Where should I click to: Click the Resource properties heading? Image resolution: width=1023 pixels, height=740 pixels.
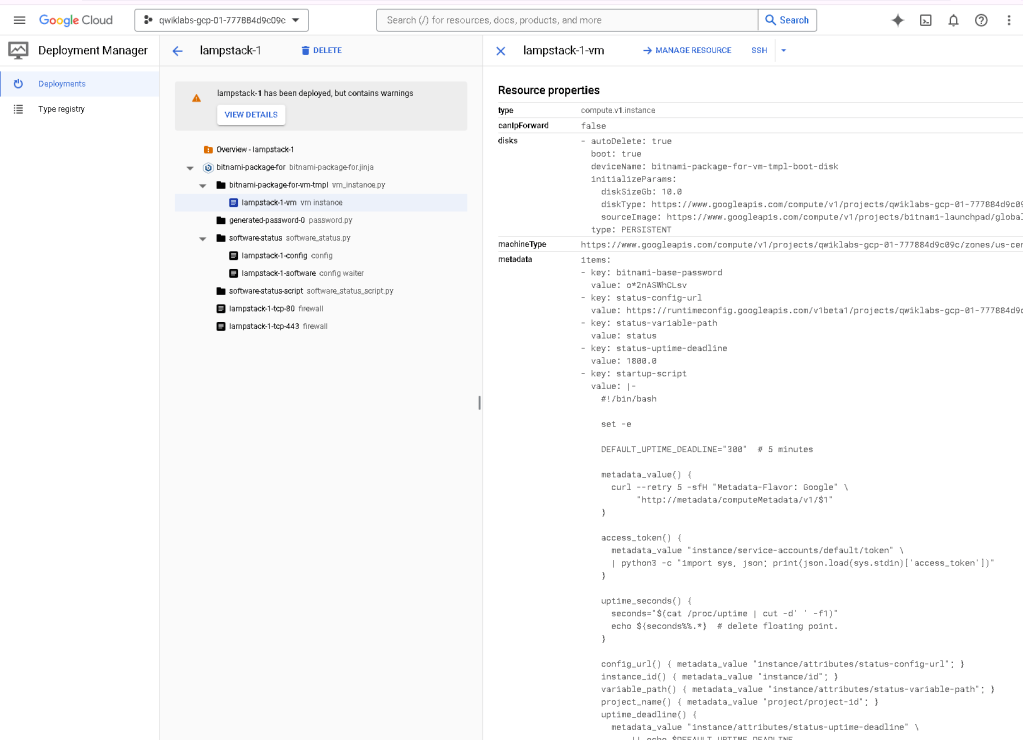(549, 90)
